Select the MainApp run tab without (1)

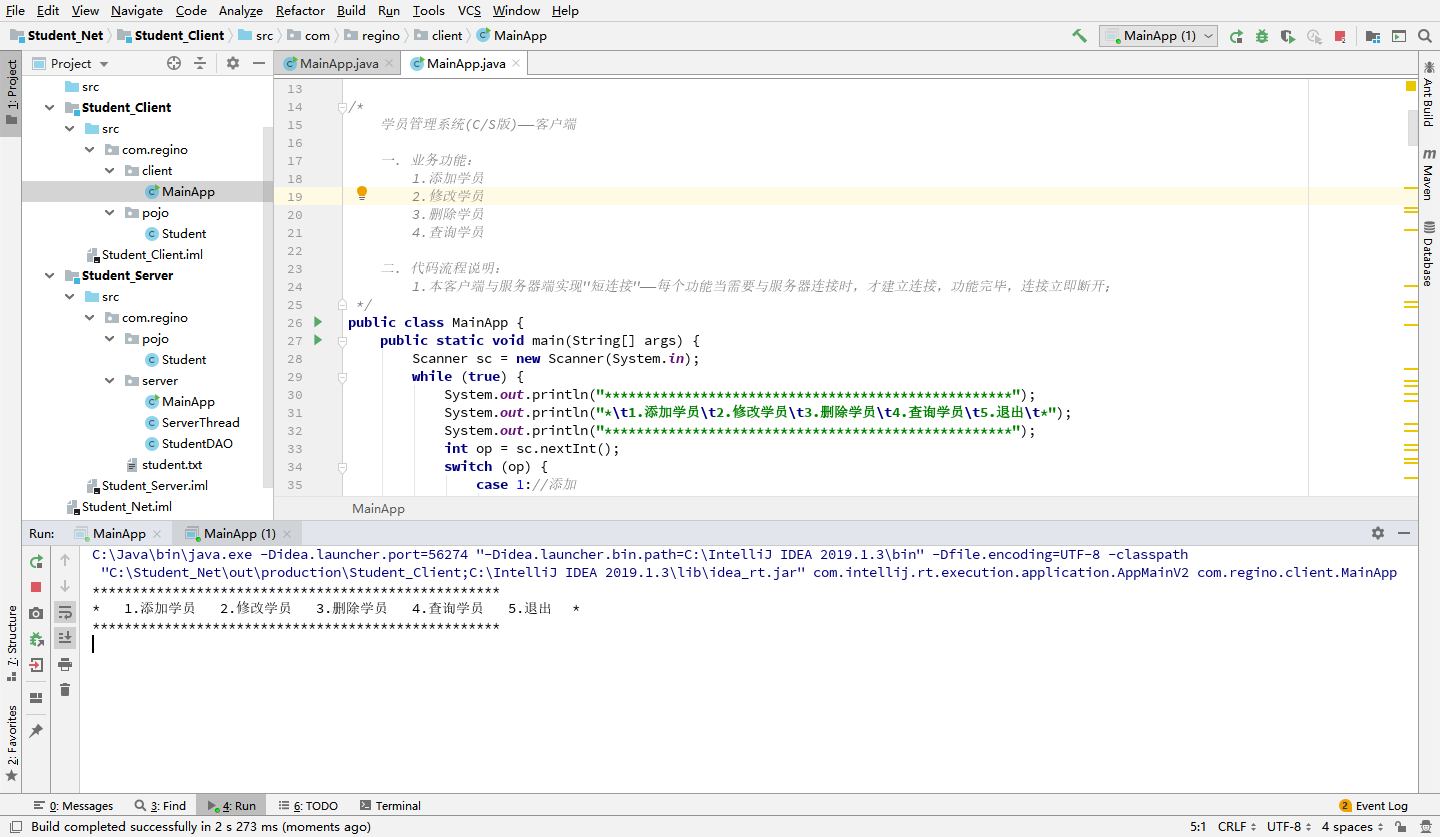[119, 533]
